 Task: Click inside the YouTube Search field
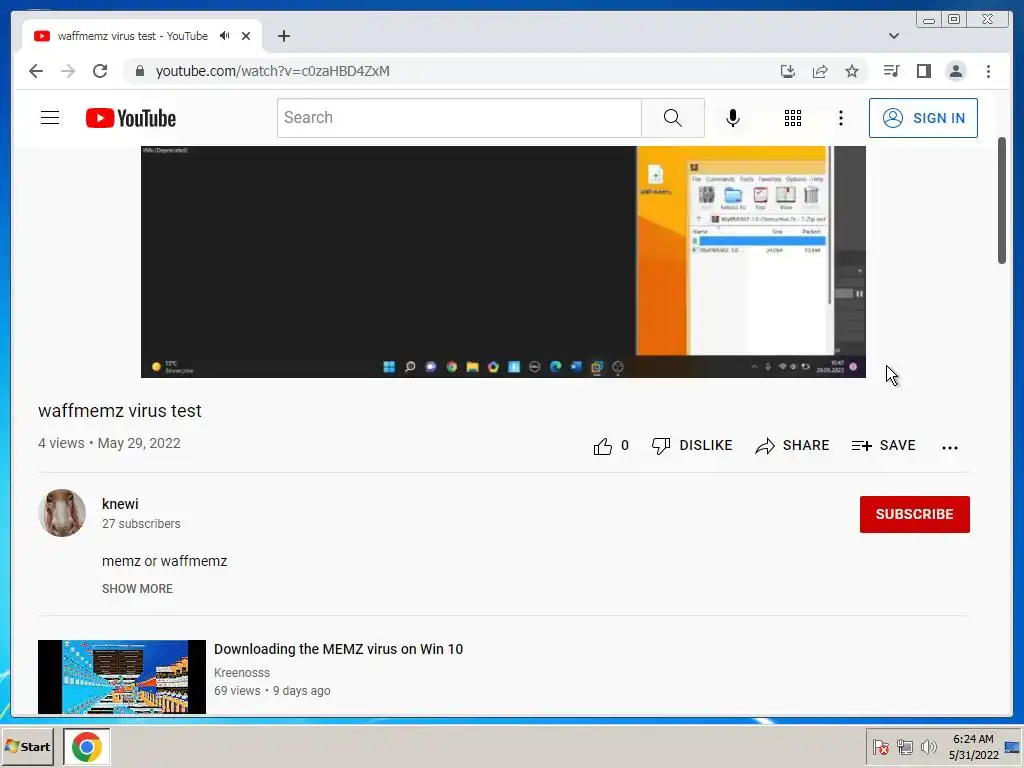[459, 118]
